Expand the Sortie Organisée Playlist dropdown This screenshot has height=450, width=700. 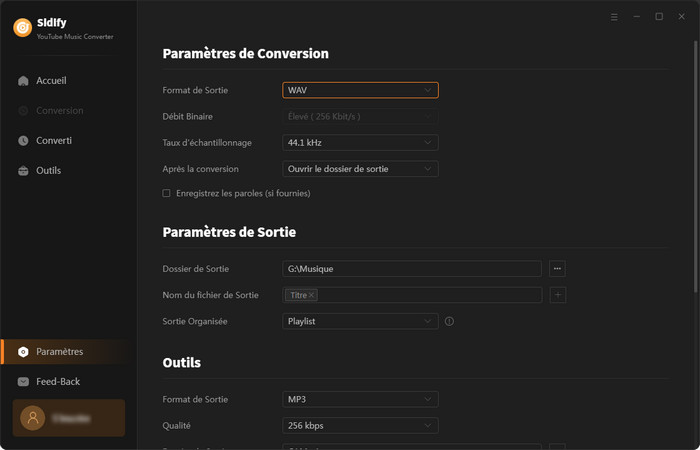tap(360, 321)
